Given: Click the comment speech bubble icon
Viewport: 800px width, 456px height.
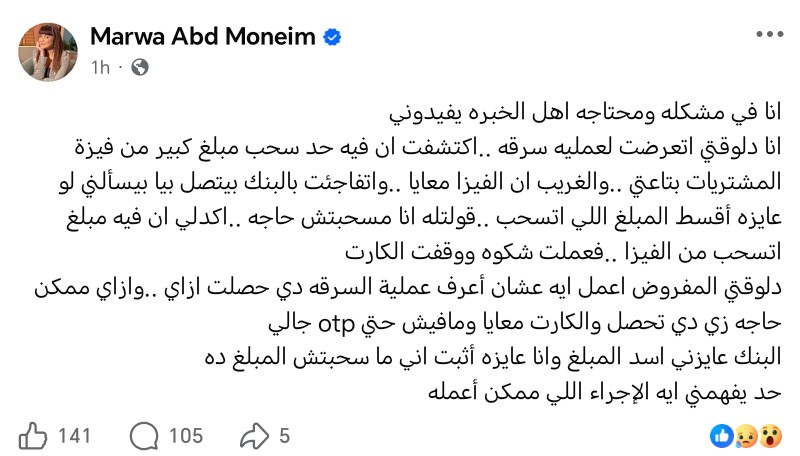Looking at the screenshot, I should pyautogui.click(x=145, y=436).
